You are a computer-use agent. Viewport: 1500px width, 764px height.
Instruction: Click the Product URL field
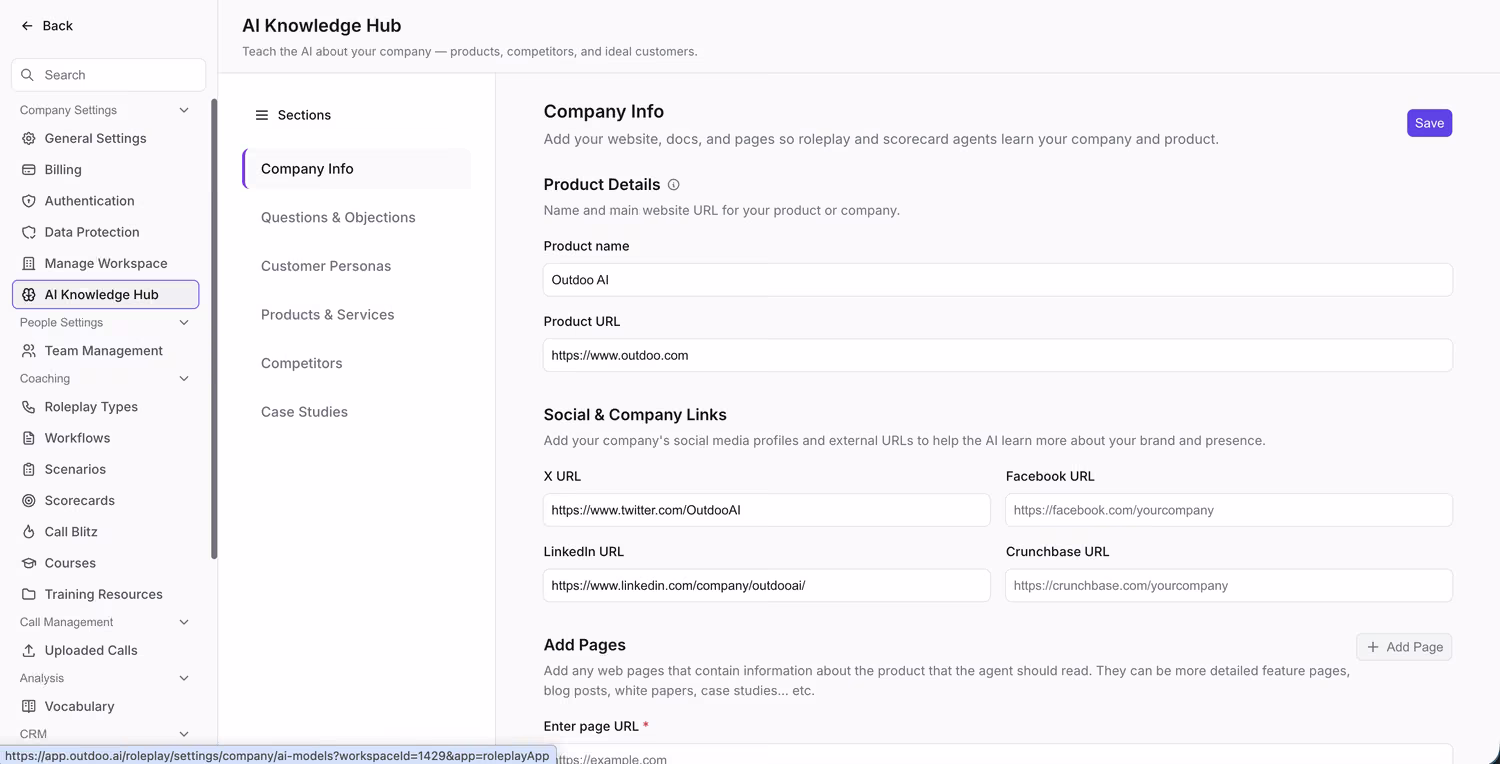pyautogui.click(x=998, y=355)
